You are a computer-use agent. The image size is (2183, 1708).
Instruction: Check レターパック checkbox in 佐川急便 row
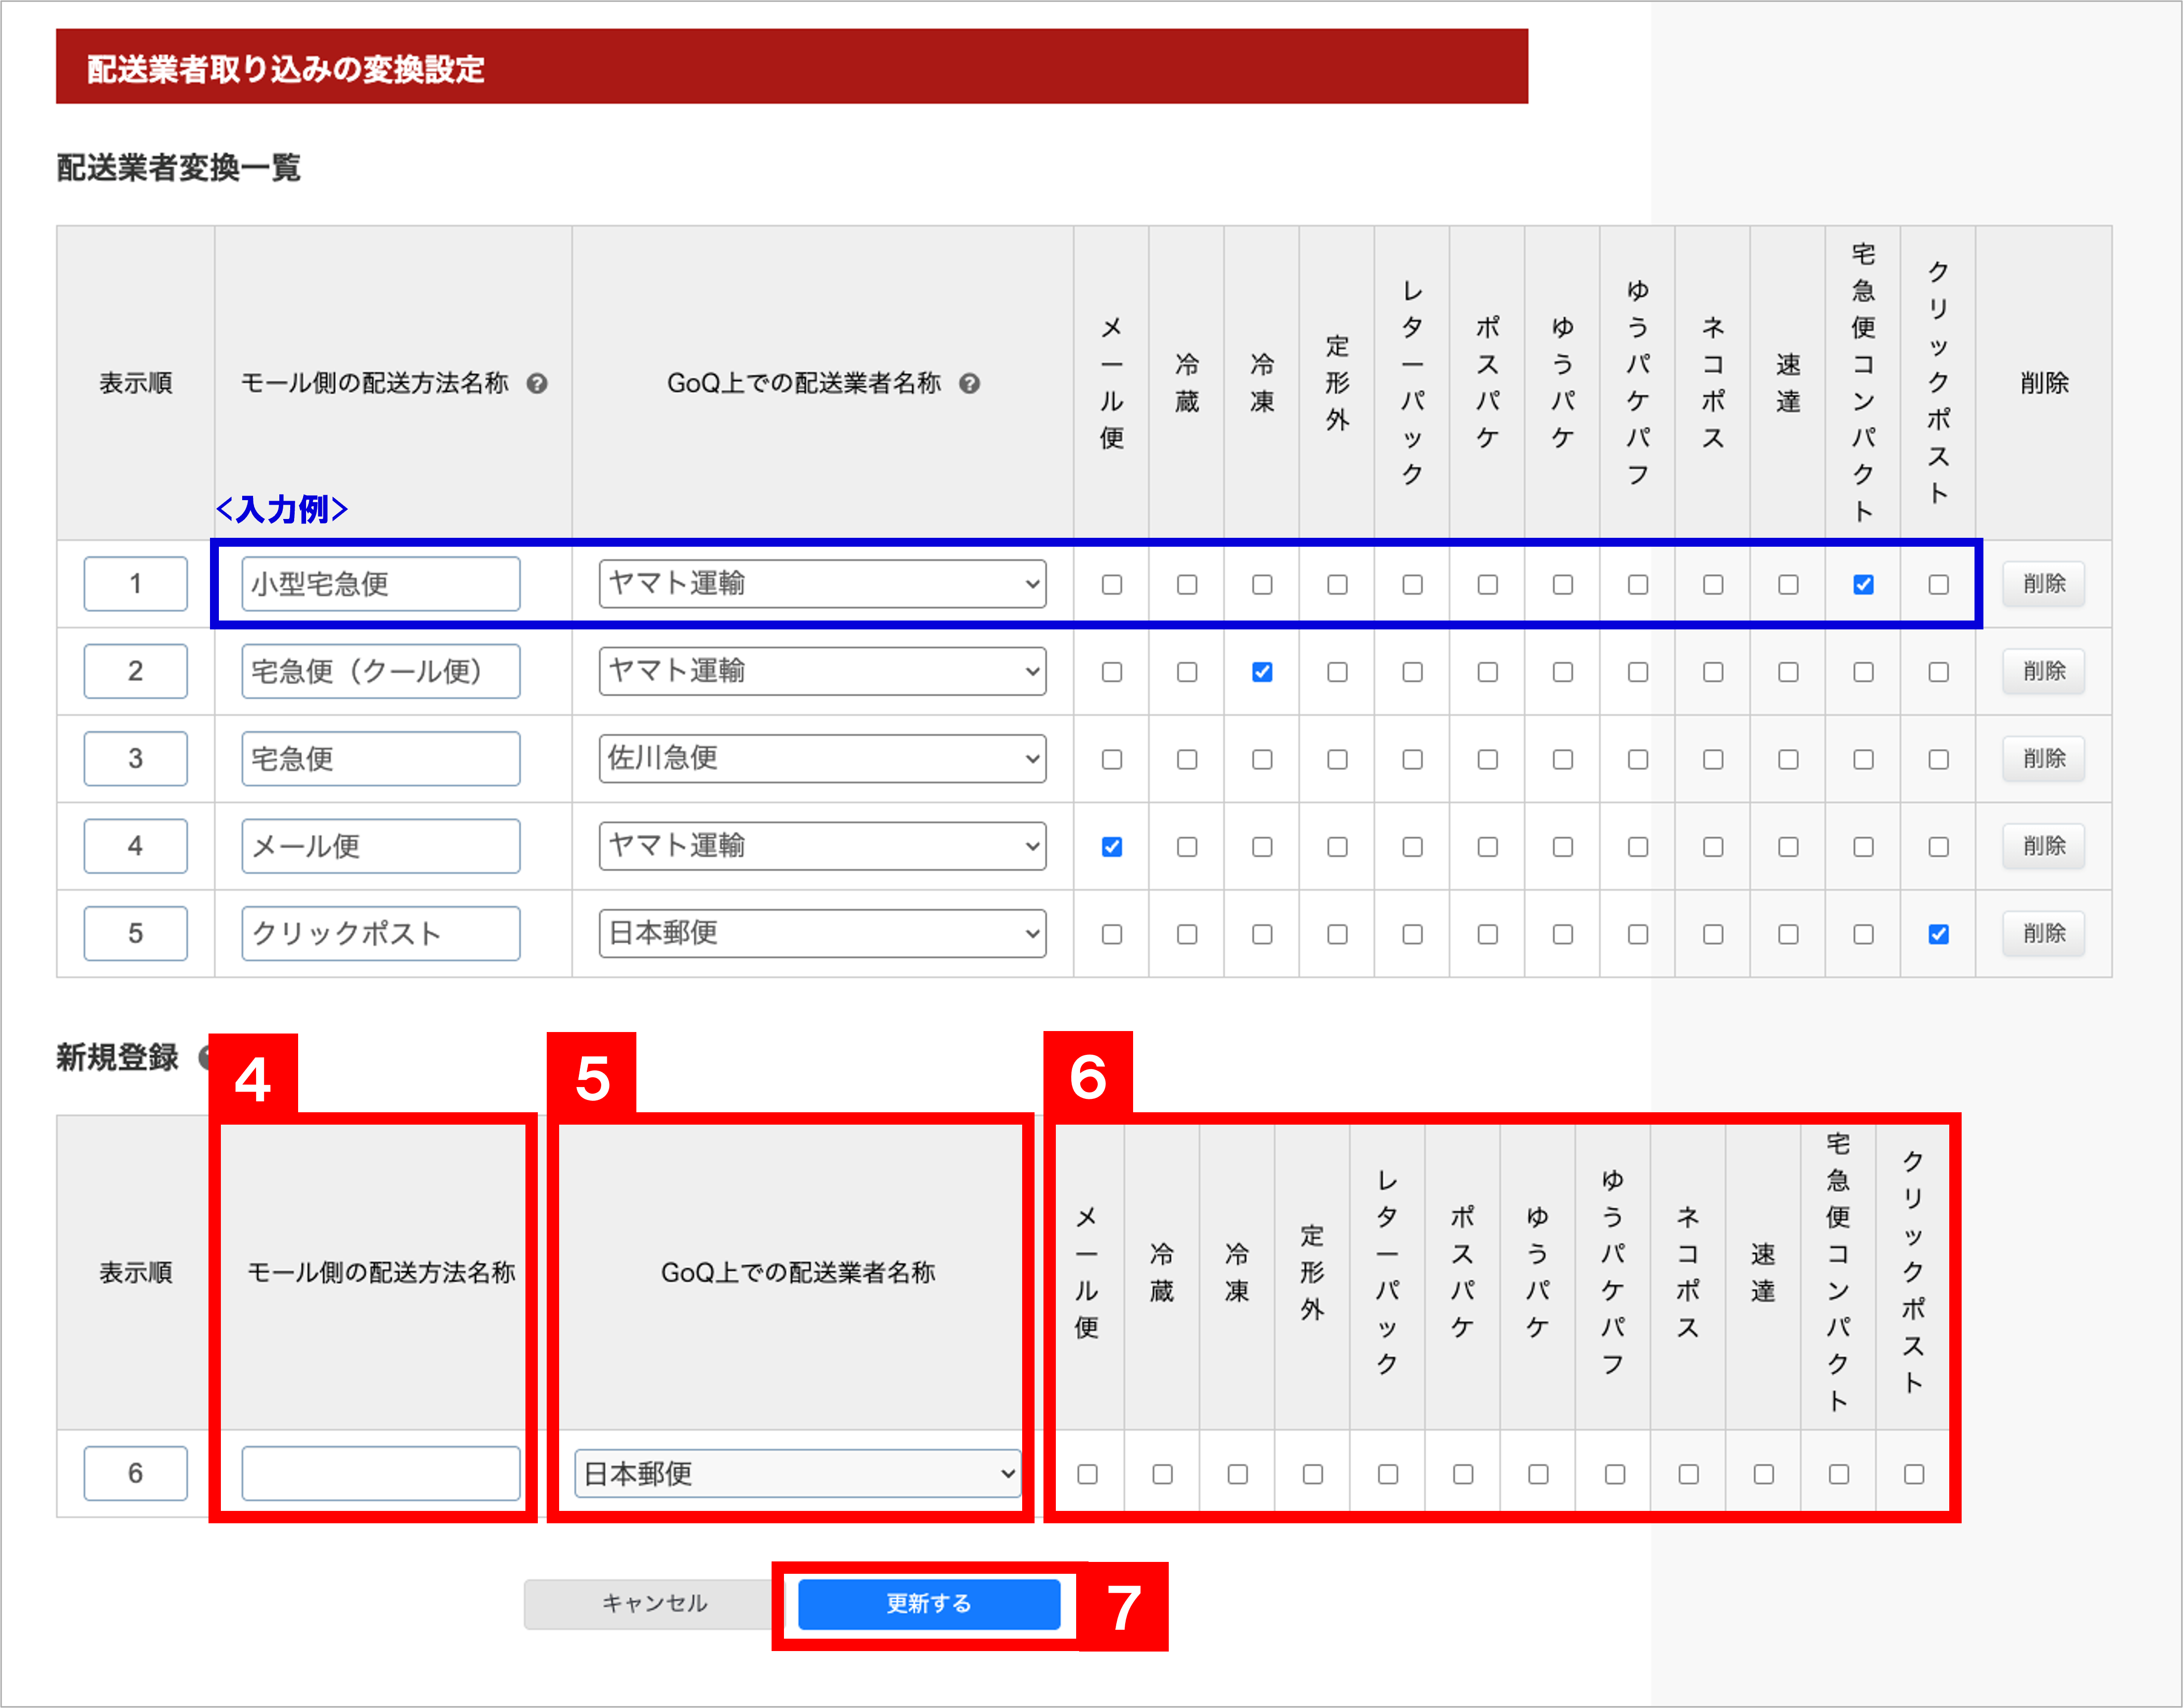coord(1412,759)
